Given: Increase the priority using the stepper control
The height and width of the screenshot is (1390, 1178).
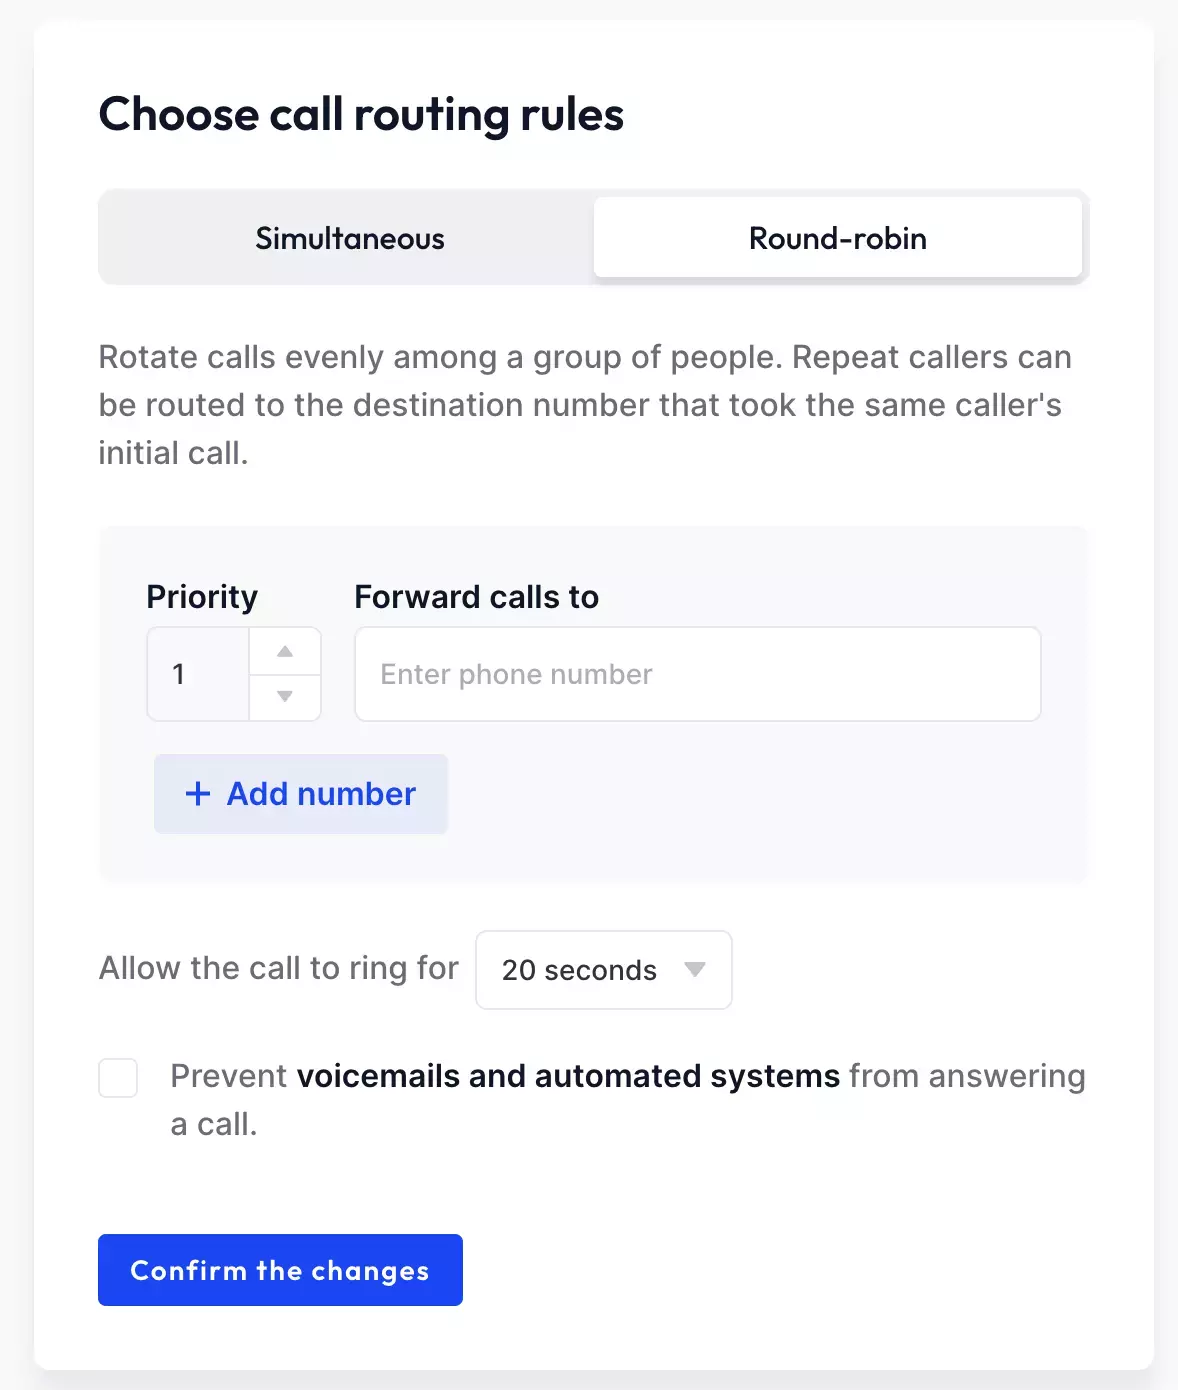Looking at the screenshot, I should tap(284, 650).
